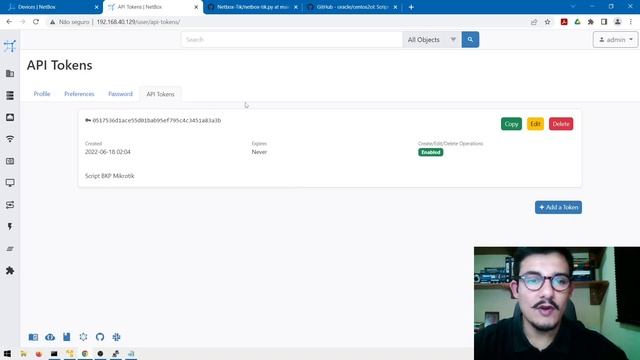
Task: Click the Enabled badge
Action: tap(431, 152)
